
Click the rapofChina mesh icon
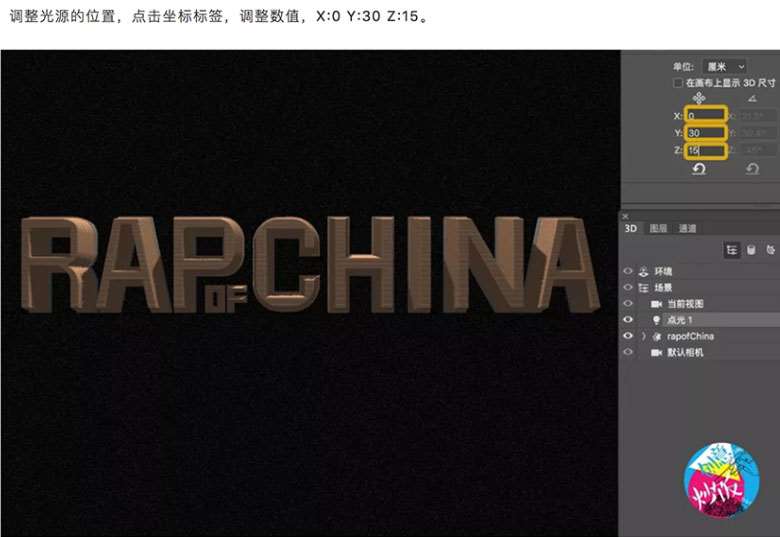click(x=657, y=337)
